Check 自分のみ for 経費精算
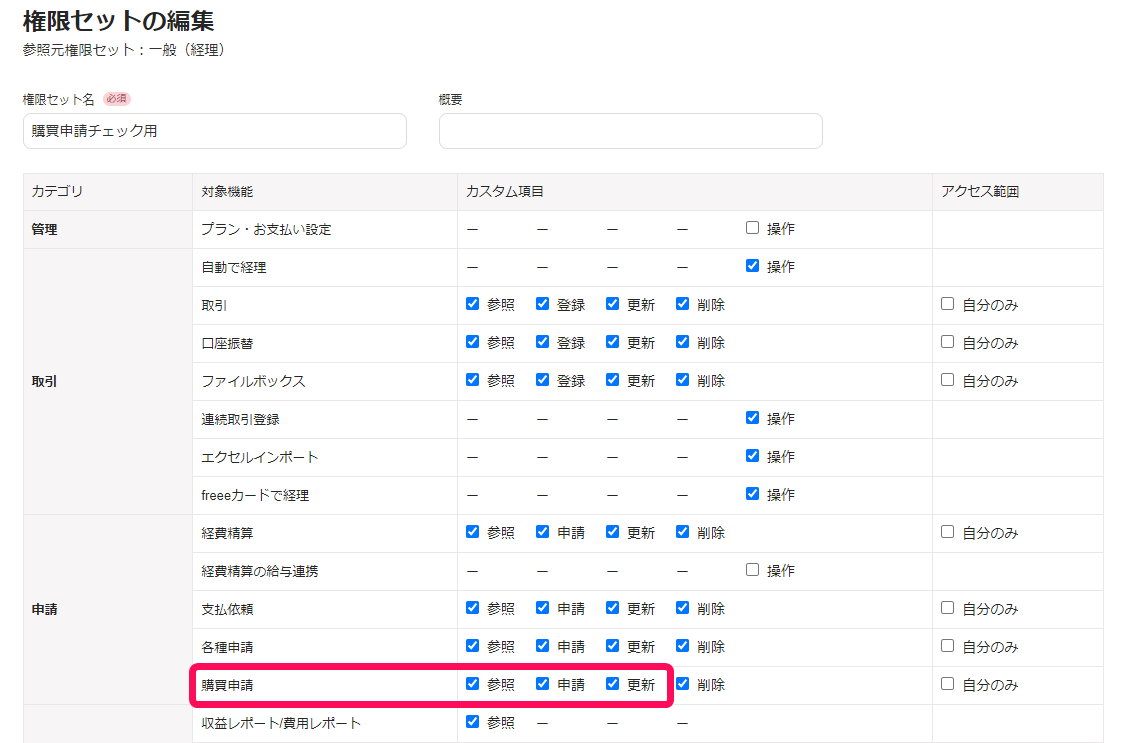 pos(947,531)
